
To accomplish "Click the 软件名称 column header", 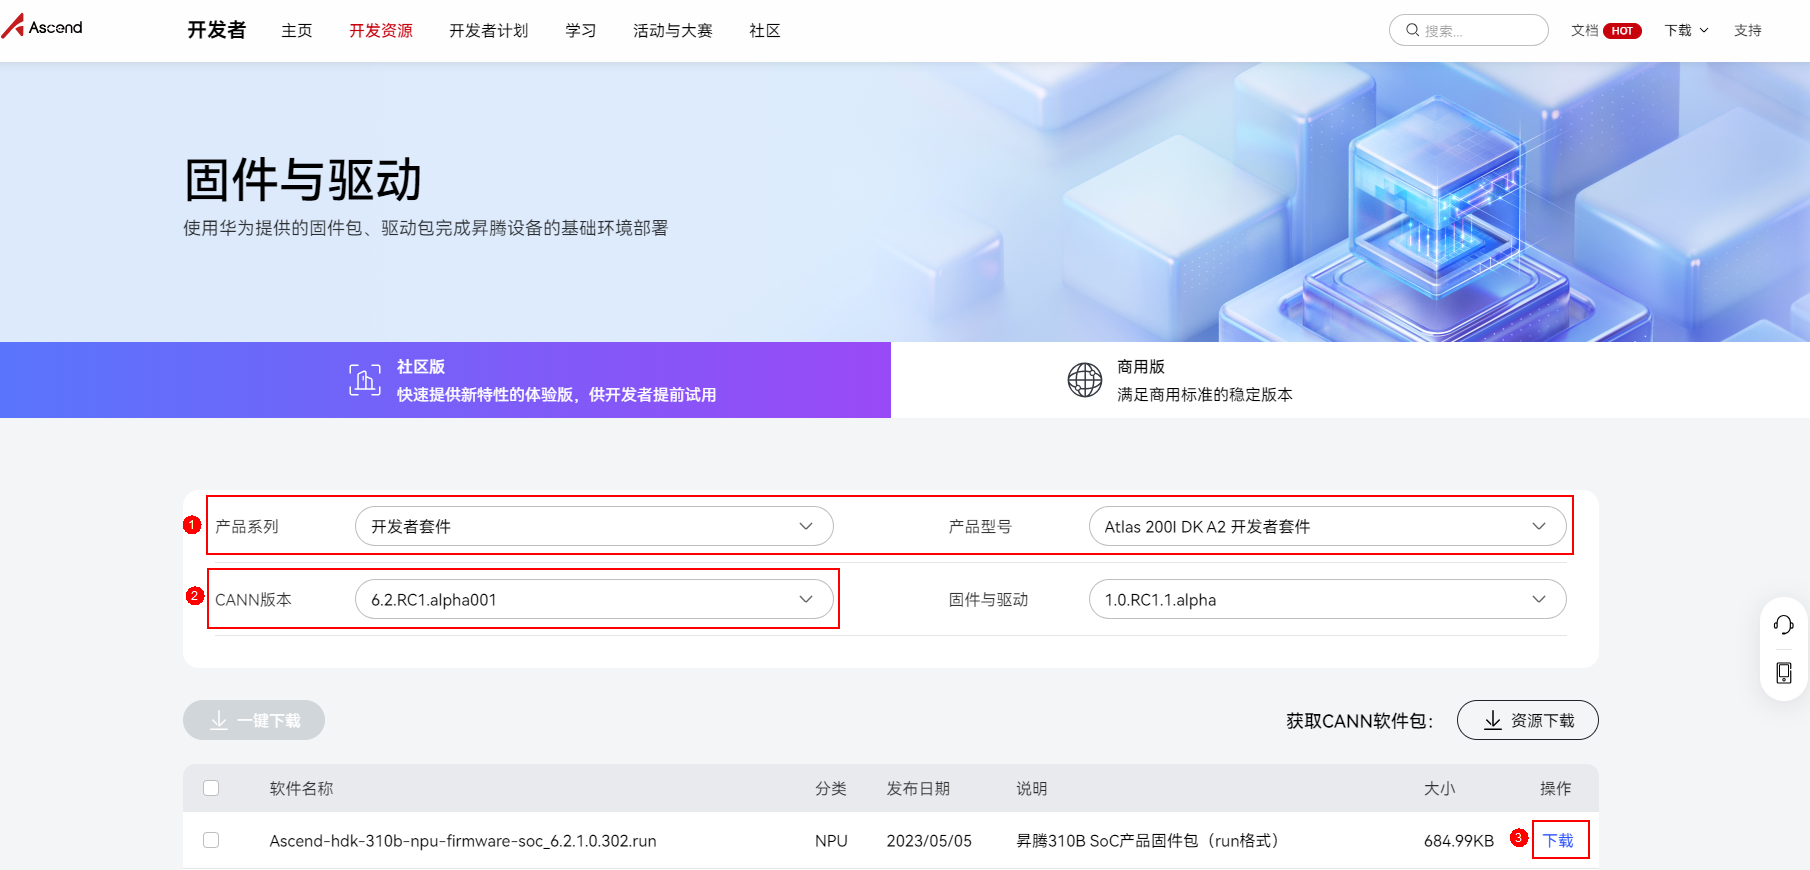I will (x=301, y=789).
